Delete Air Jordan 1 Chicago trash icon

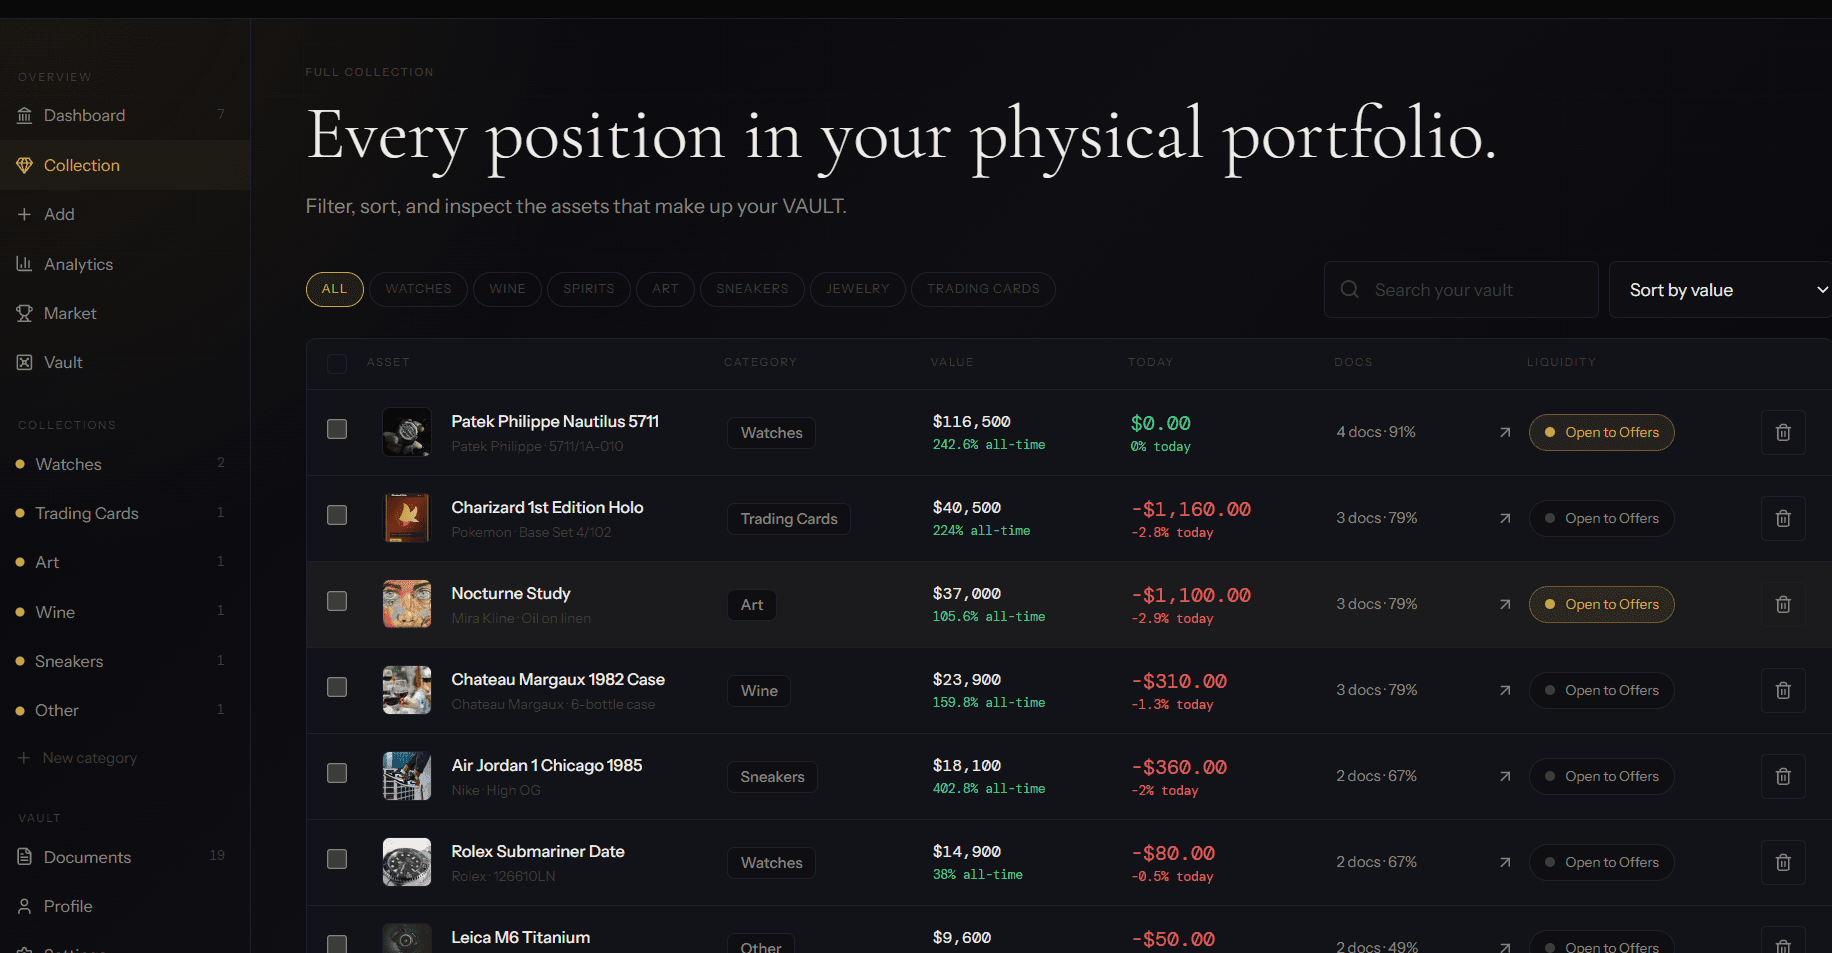[1783, 776]
